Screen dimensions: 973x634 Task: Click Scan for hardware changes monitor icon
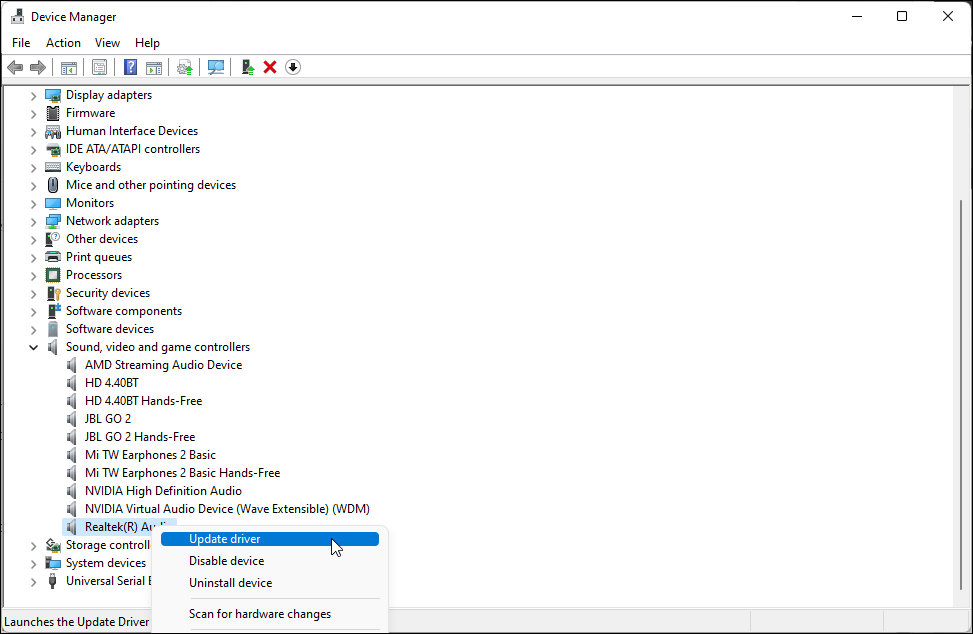[x=215, y=67]
